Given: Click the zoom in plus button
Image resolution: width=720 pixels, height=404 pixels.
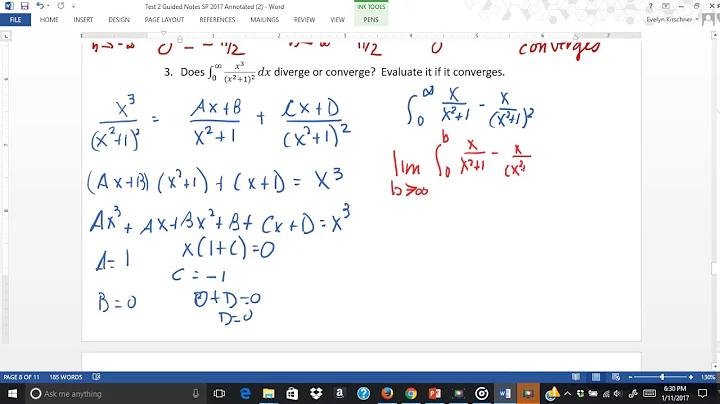Looking at the screenshot, I should point(691,377).
